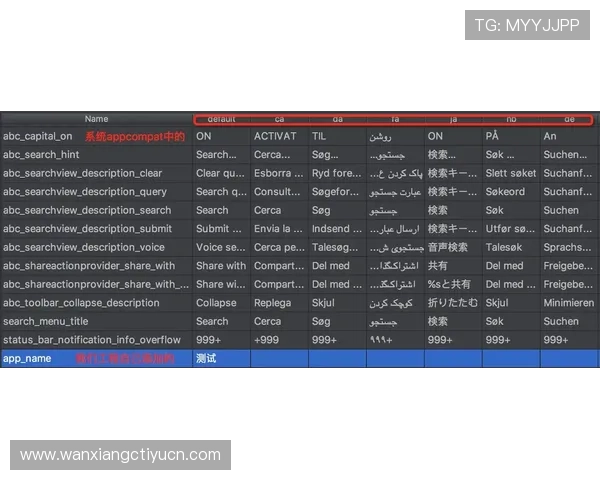Select the de locale column header
This screenshot has height=480, width=600.
pyautogui.click(x=569, y=119)
